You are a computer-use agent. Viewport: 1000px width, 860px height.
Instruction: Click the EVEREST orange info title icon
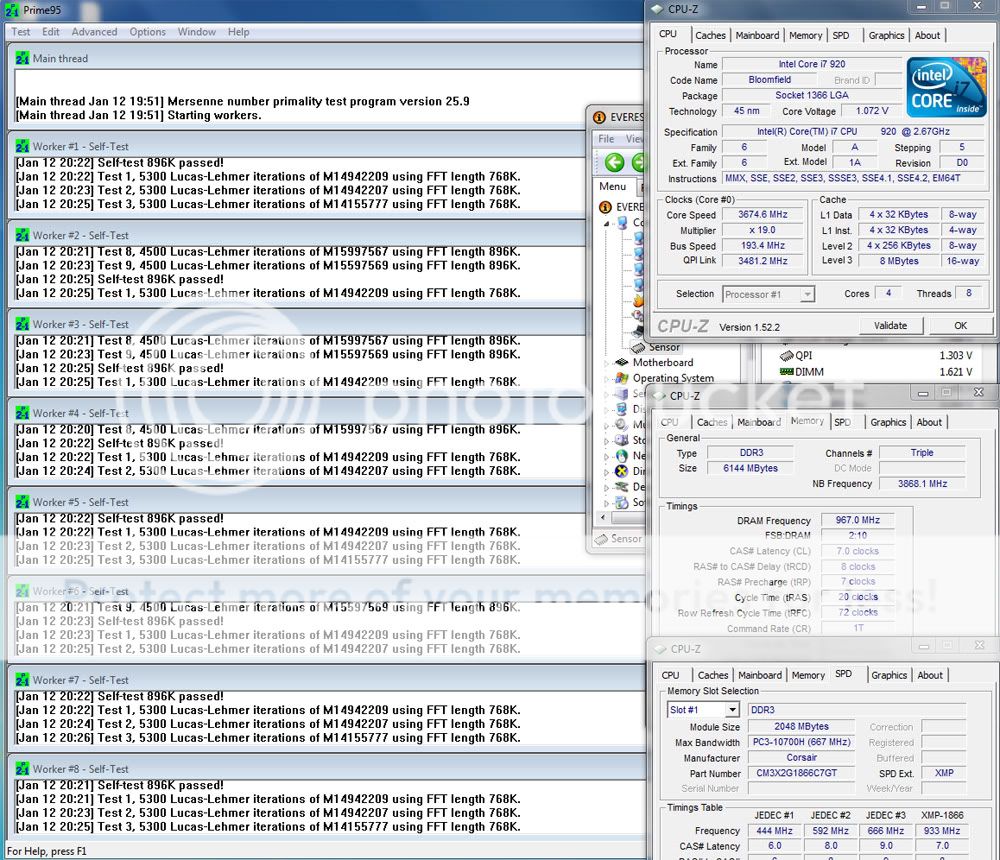[599, 117]
